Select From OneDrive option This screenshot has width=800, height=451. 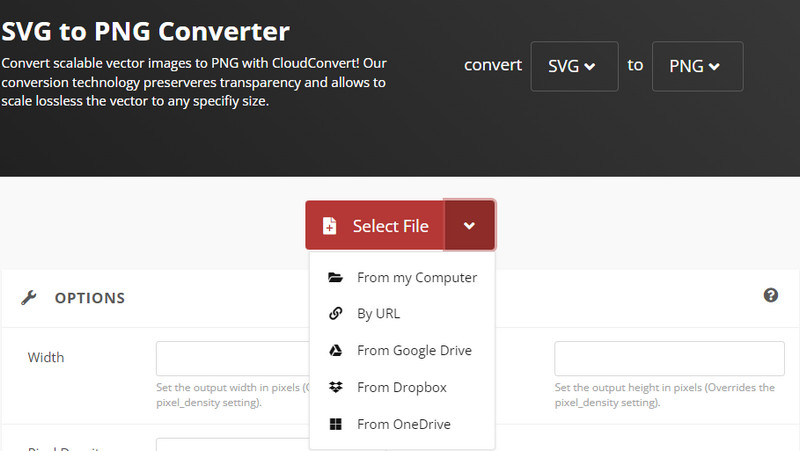403,424
